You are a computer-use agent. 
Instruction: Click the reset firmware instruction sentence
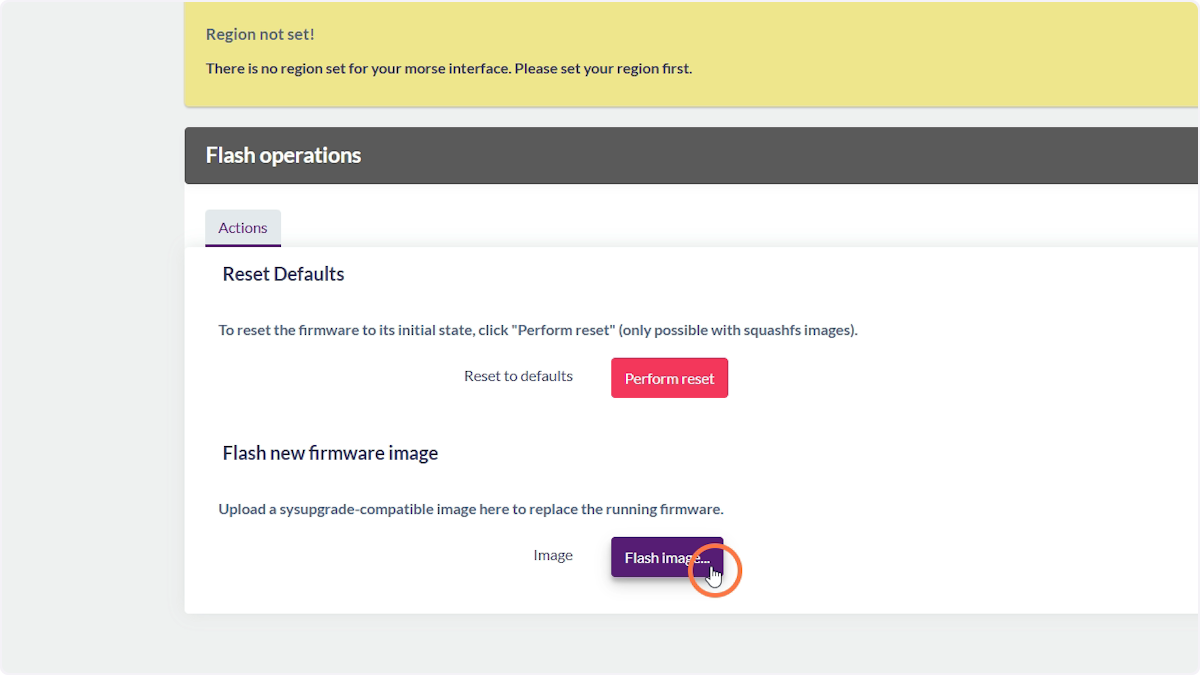538,329
